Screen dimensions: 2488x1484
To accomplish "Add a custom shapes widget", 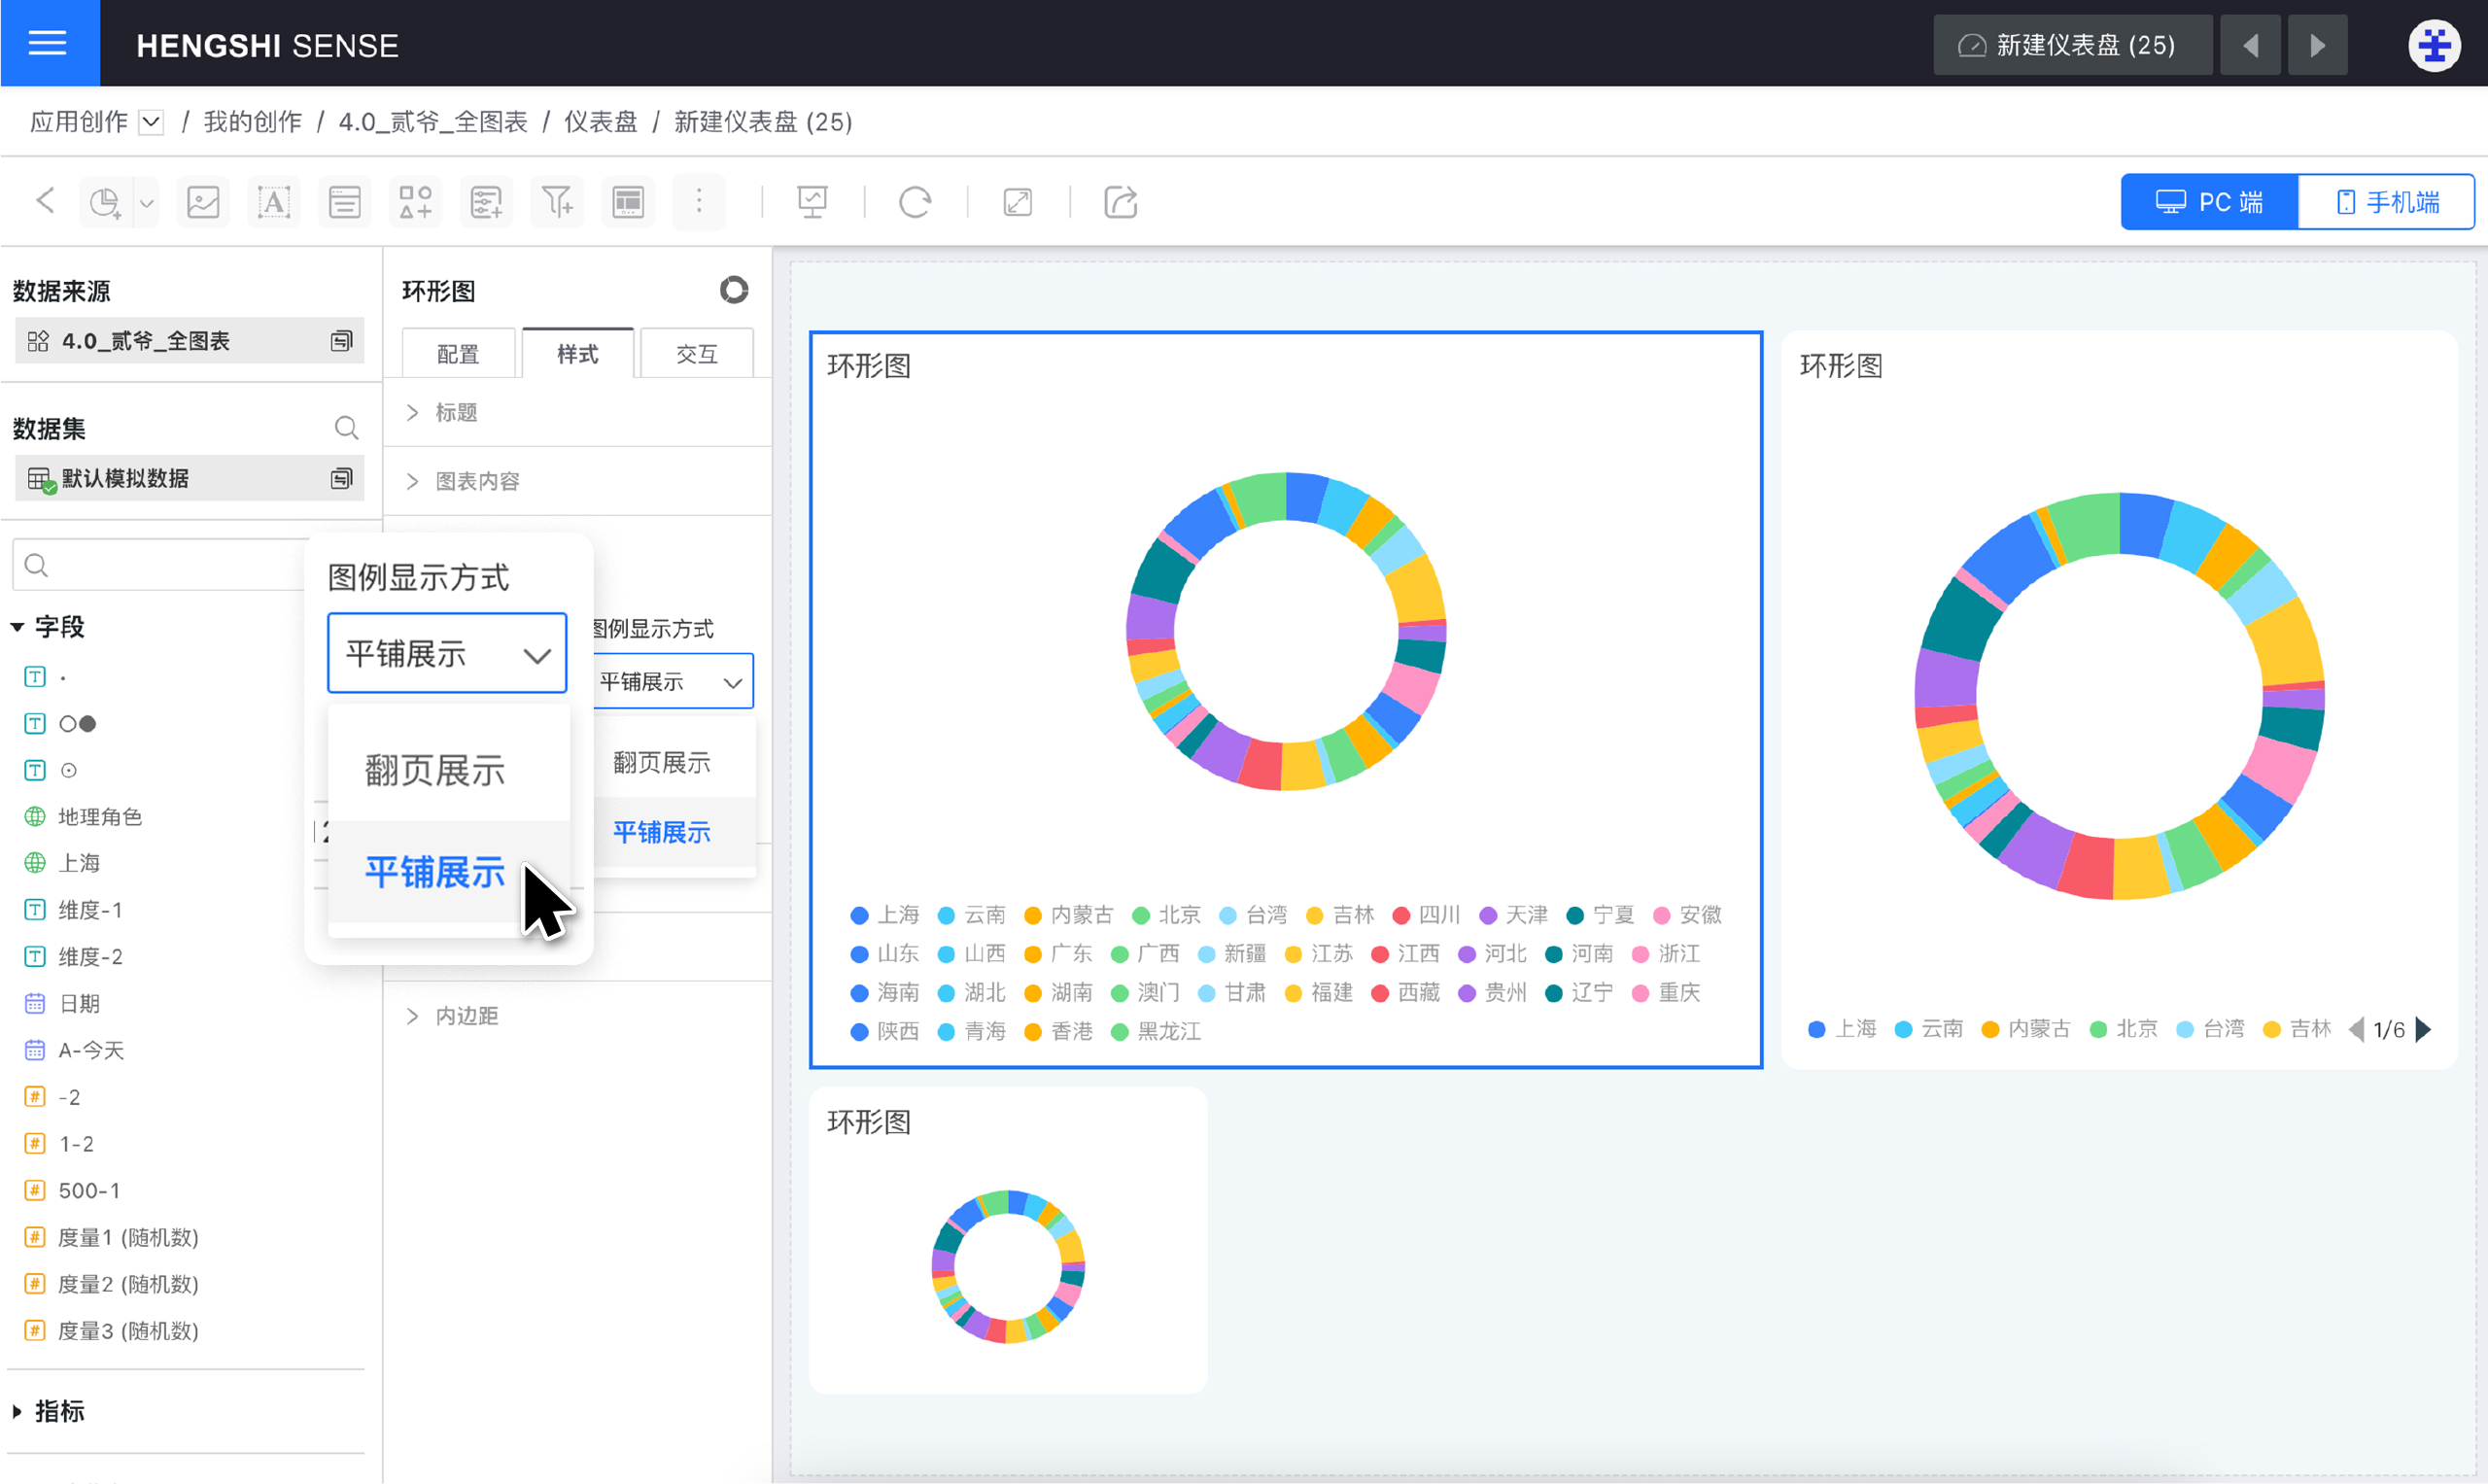I will pos(416,203).
